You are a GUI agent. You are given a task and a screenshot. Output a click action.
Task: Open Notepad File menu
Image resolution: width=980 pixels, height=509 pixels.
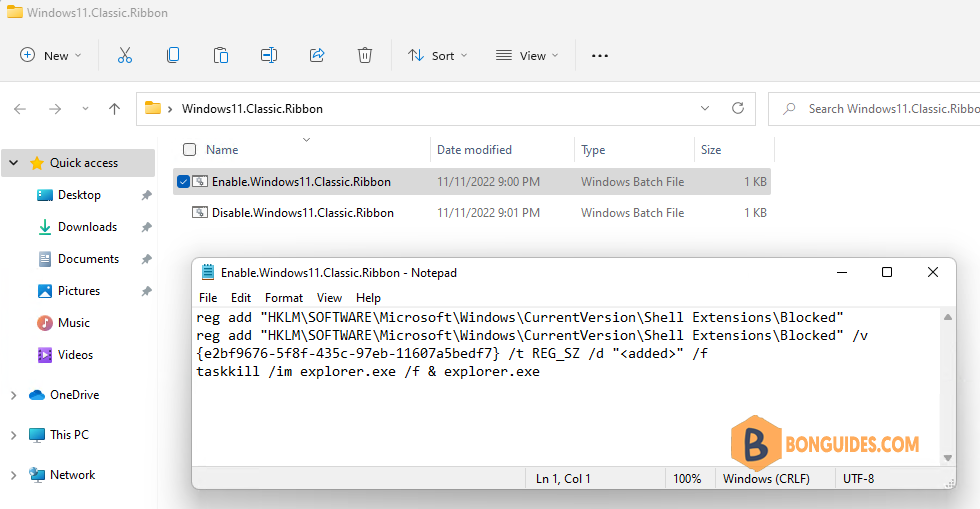pyautogui.click(x=208, y=298)
